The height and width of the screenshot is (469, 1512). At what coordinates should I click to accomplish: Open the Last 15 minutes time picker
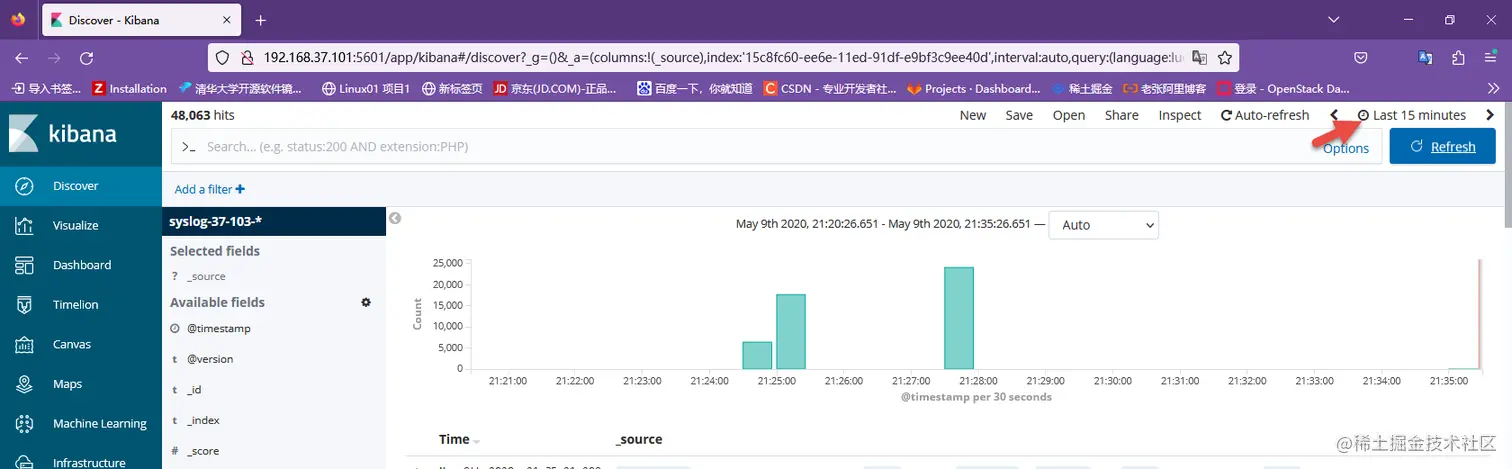(1412, 115)
